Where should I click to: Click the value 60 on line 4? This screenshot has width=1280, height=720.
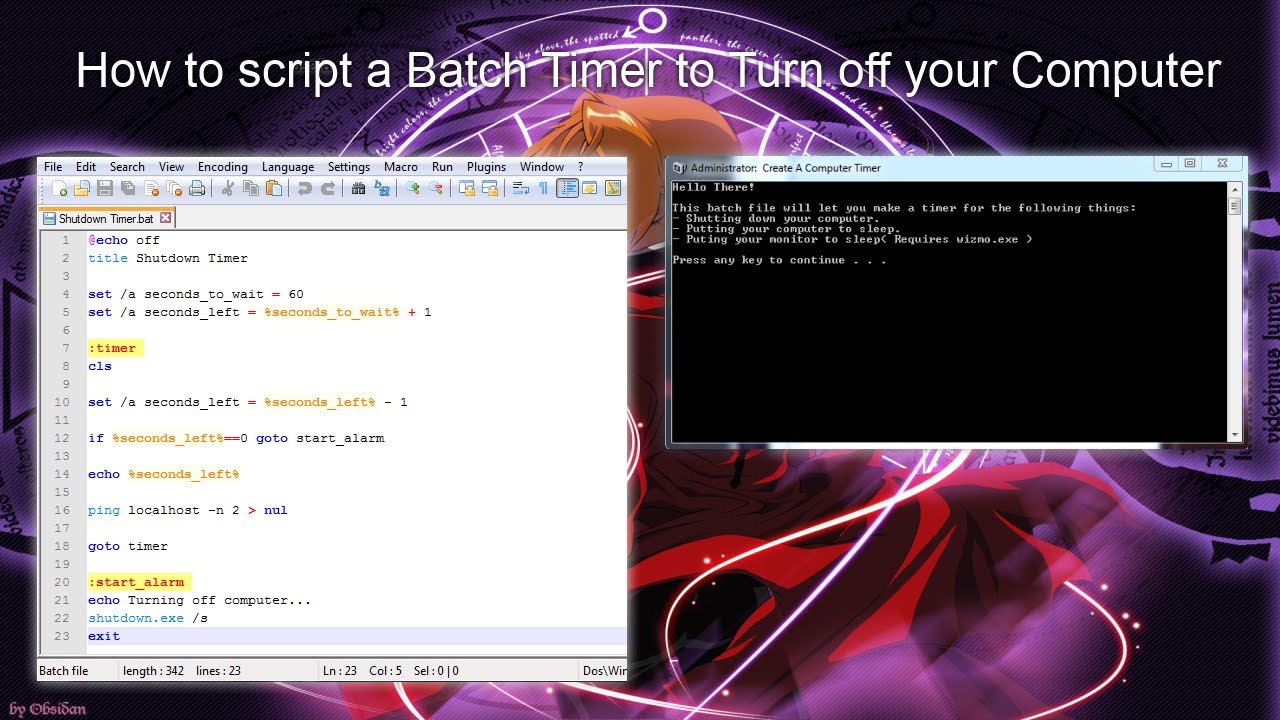click(296, 294)
